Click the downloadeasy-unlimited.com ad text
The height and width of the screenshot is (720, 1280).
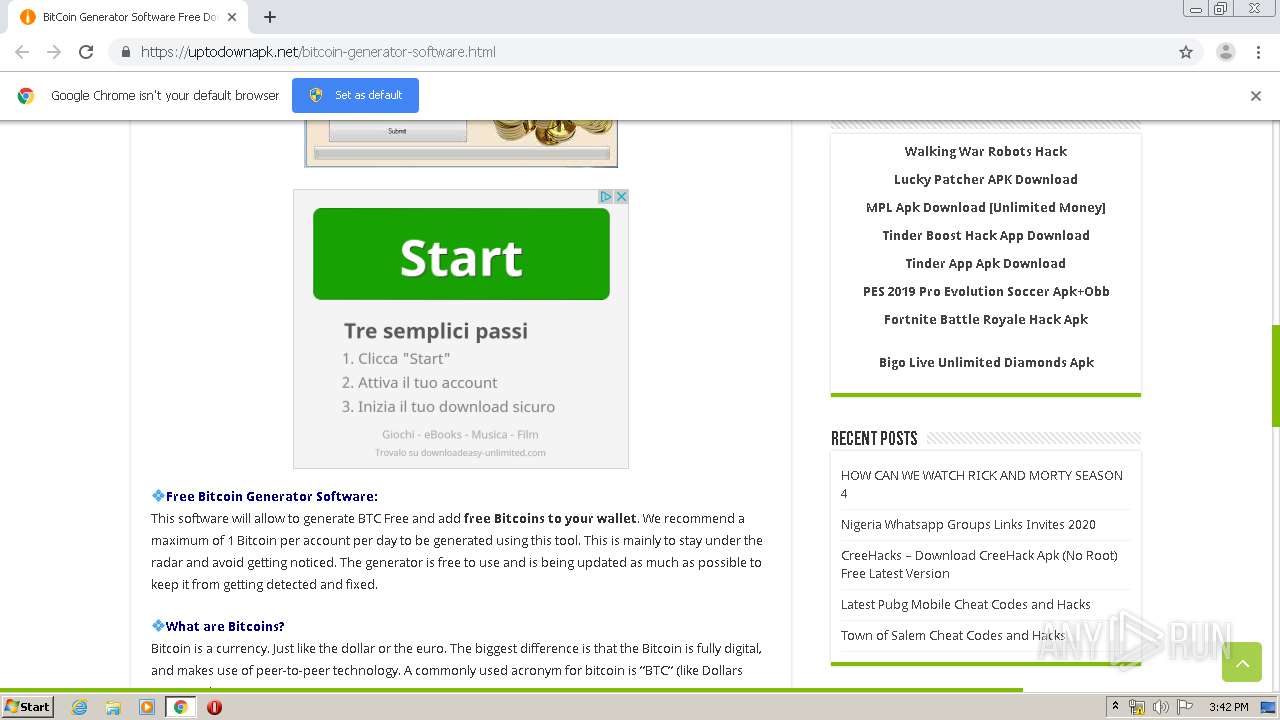460,452
